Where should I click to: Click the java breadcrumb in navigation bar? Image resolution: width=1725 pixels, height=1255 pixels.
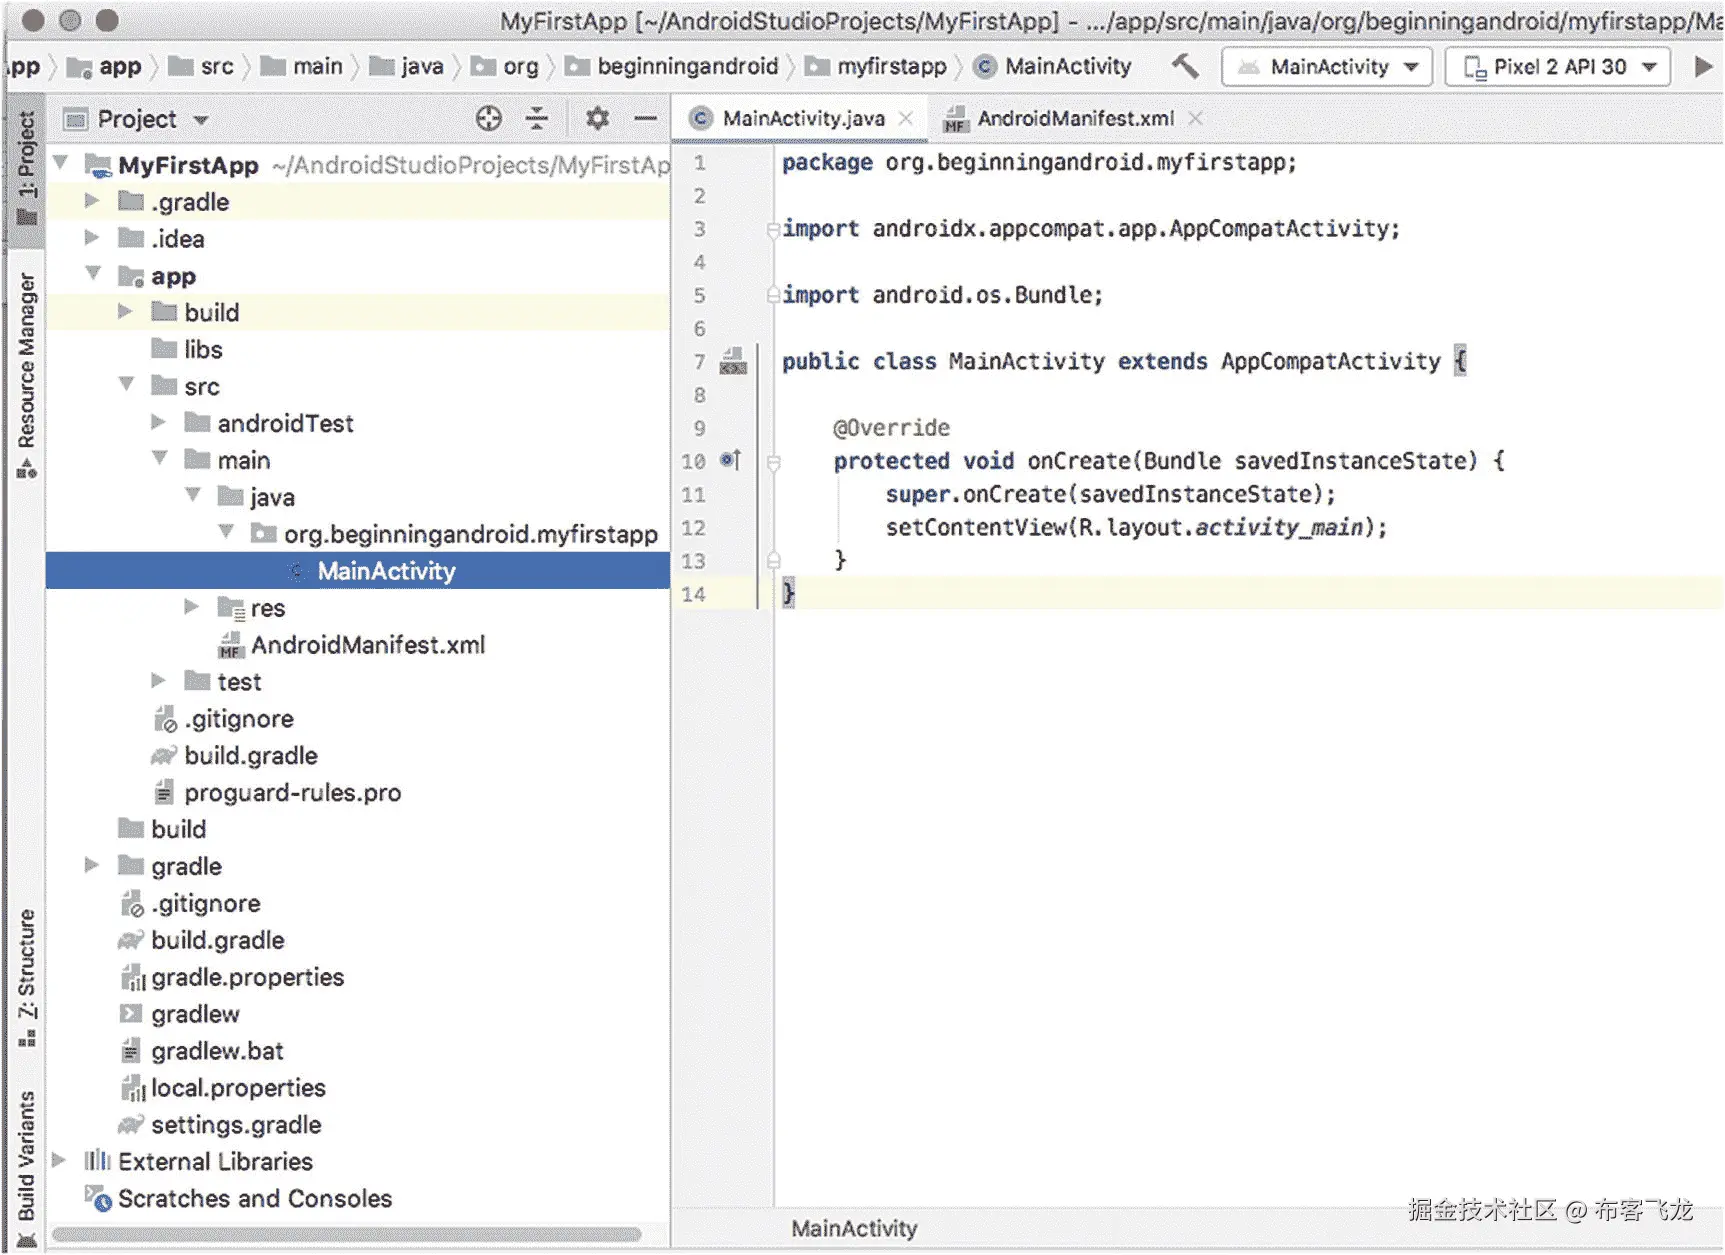point(407,67)
